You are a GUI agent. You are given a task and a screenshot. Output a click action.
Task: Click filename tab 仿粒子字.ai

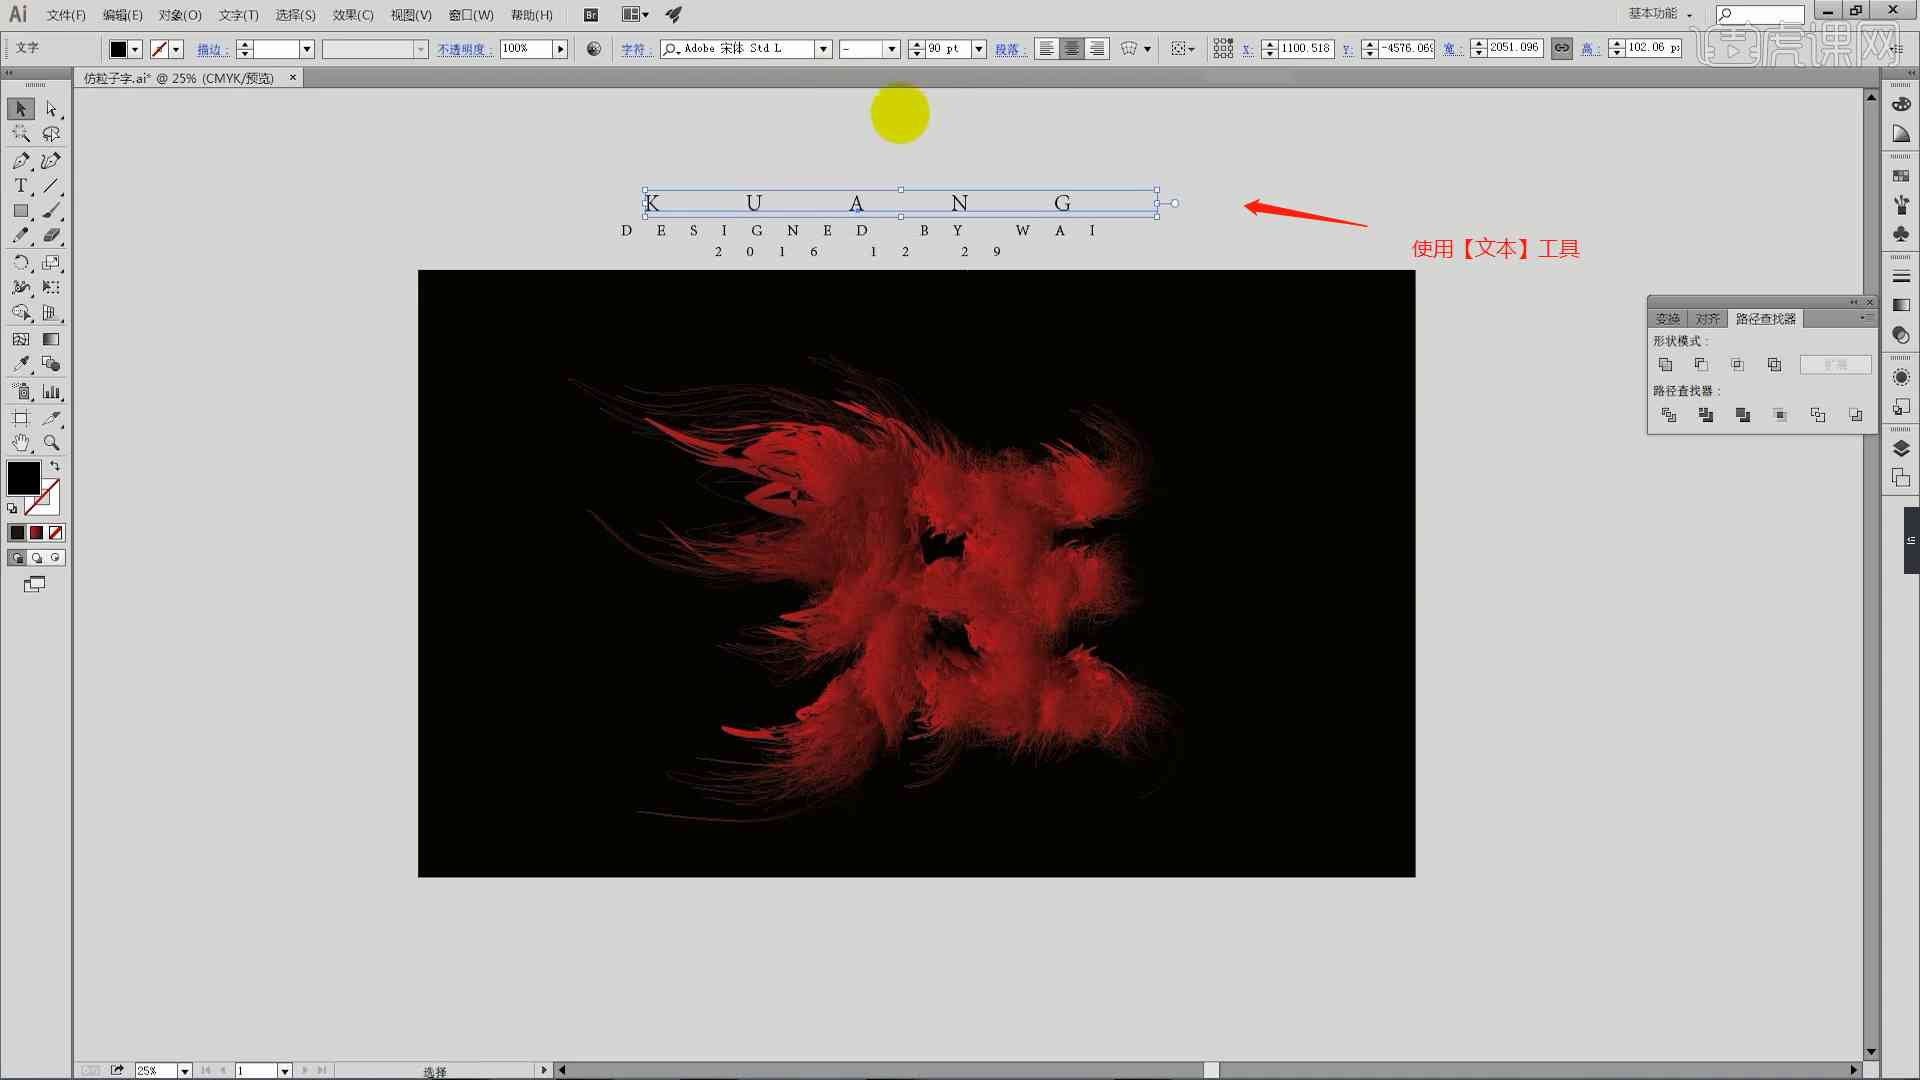click(185, 78)
